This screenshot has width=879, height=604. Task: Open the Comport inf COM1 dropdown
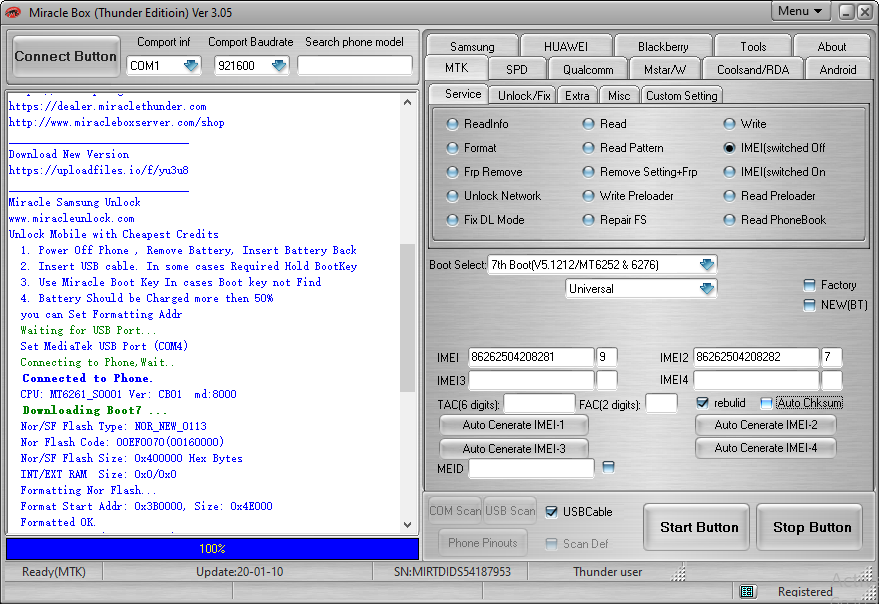coord(191,66)
